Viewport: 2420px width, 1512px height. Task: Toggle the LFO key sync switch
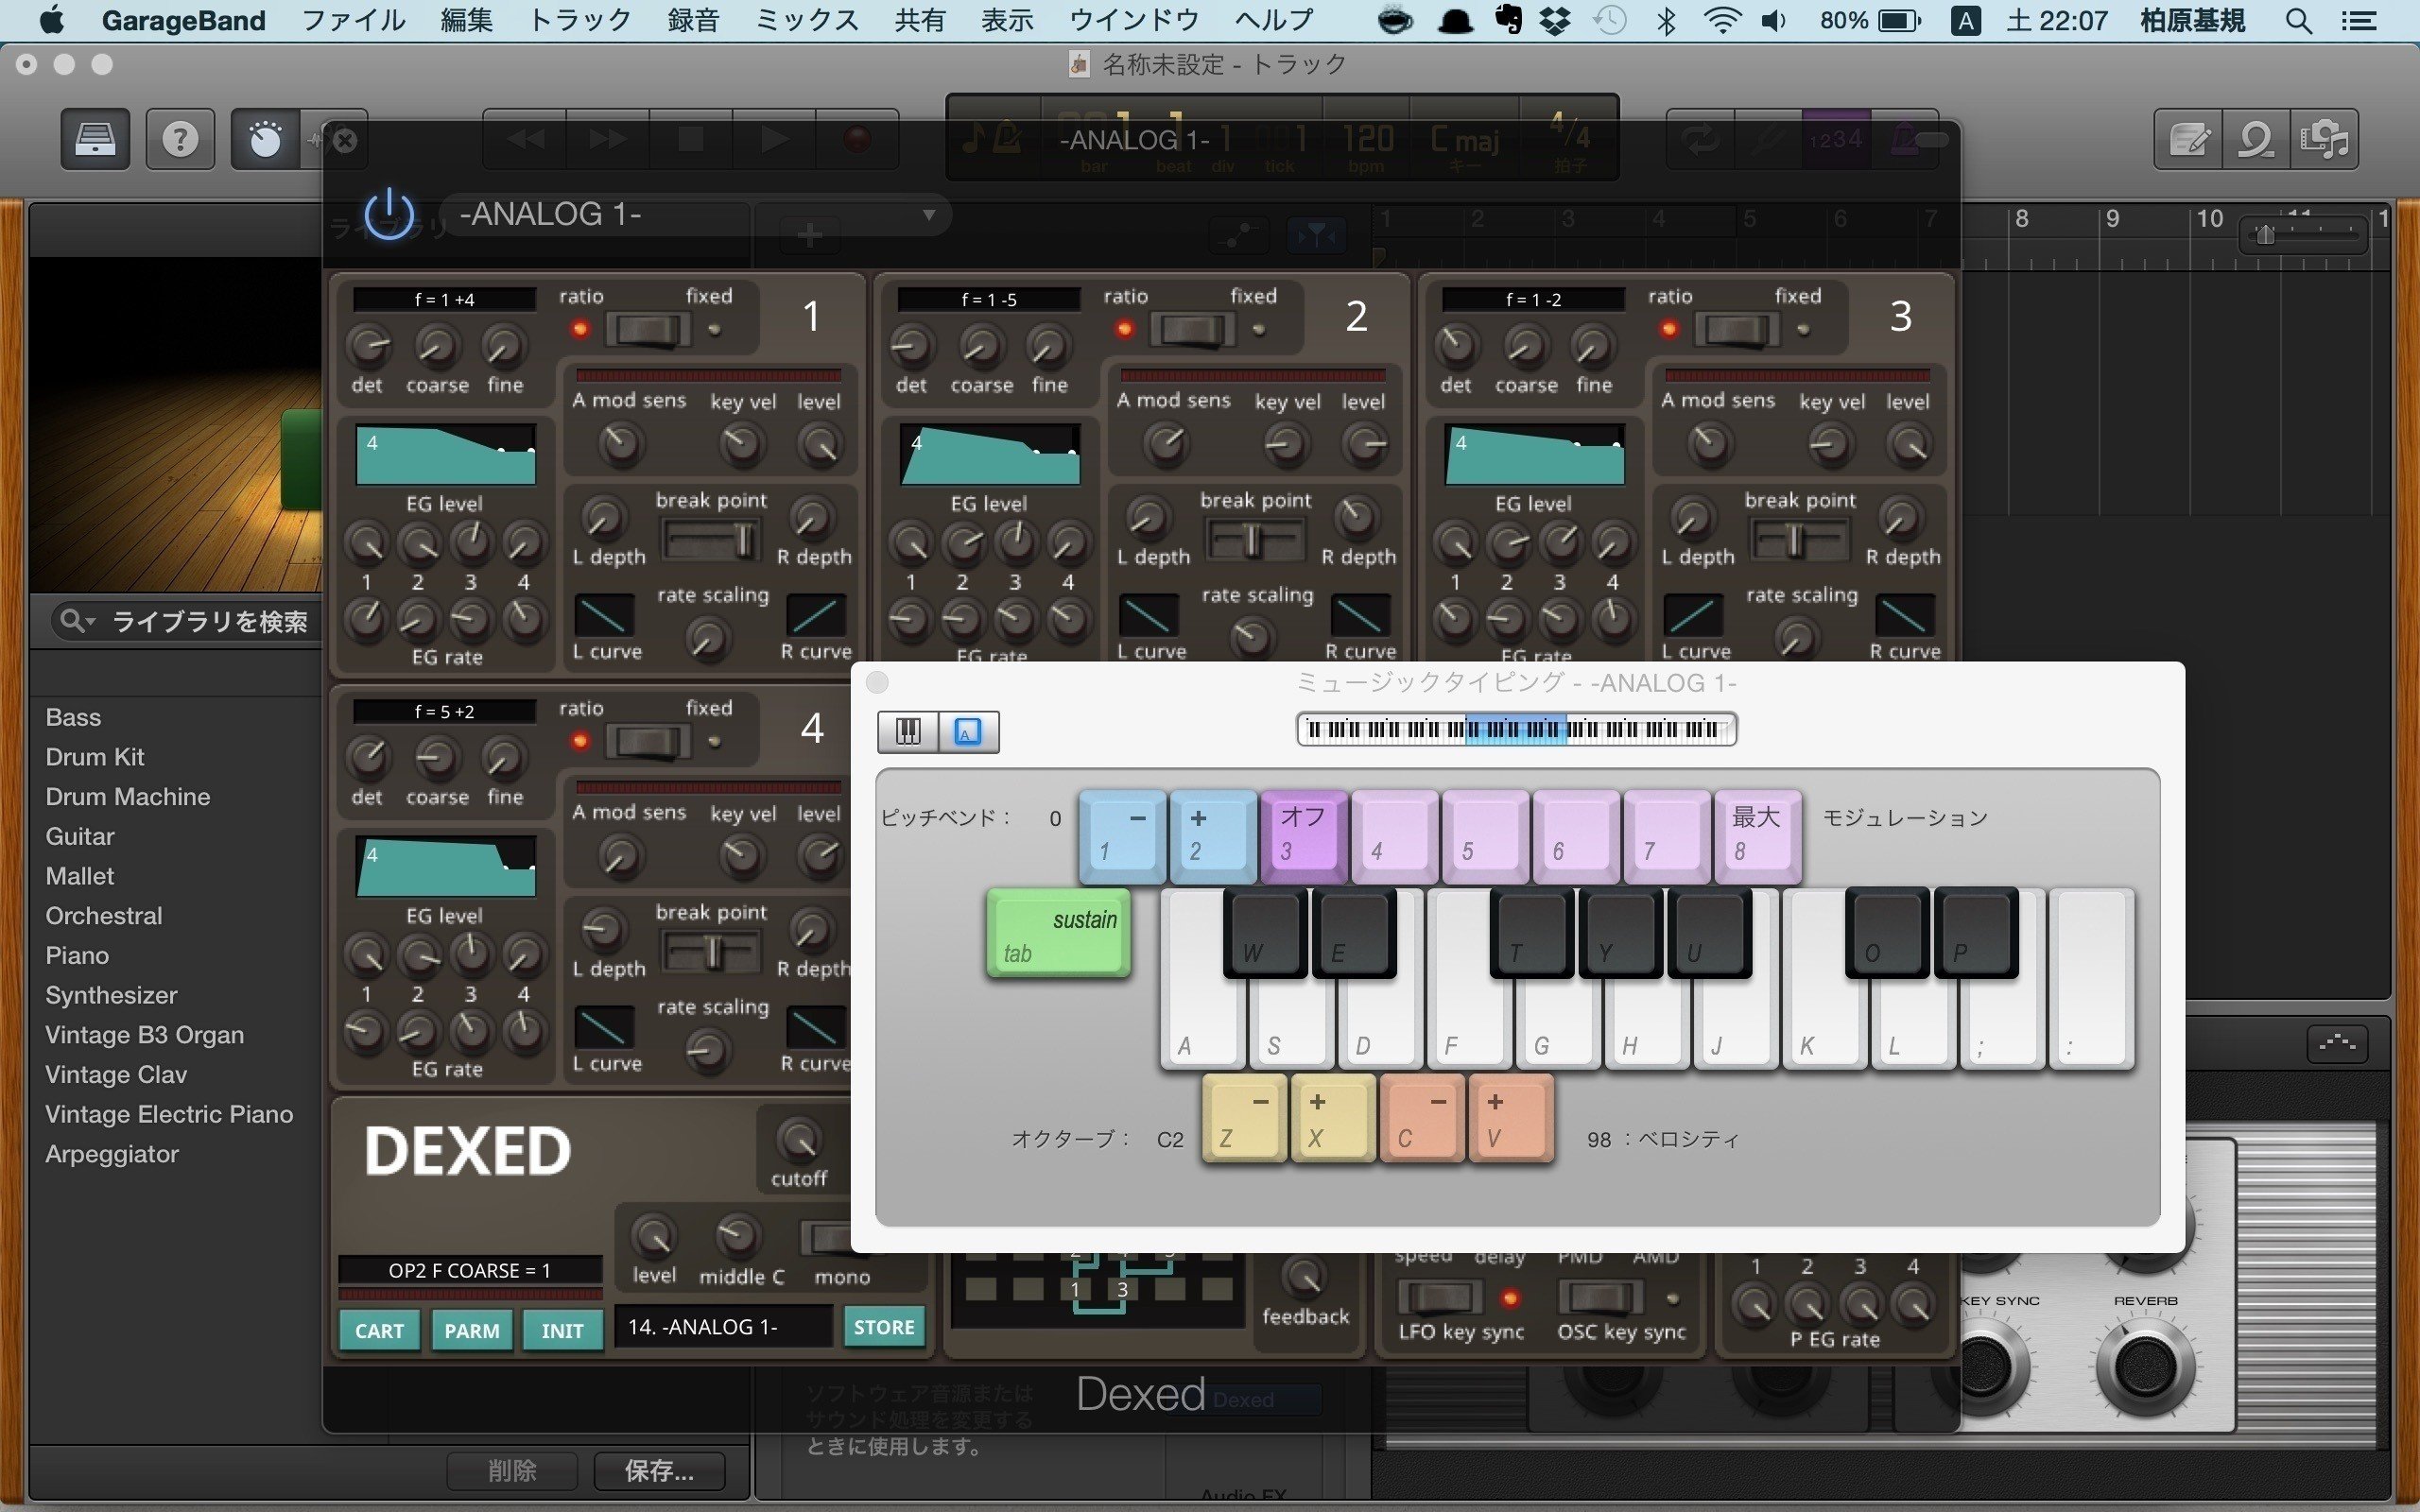tap(1439, 1298)
